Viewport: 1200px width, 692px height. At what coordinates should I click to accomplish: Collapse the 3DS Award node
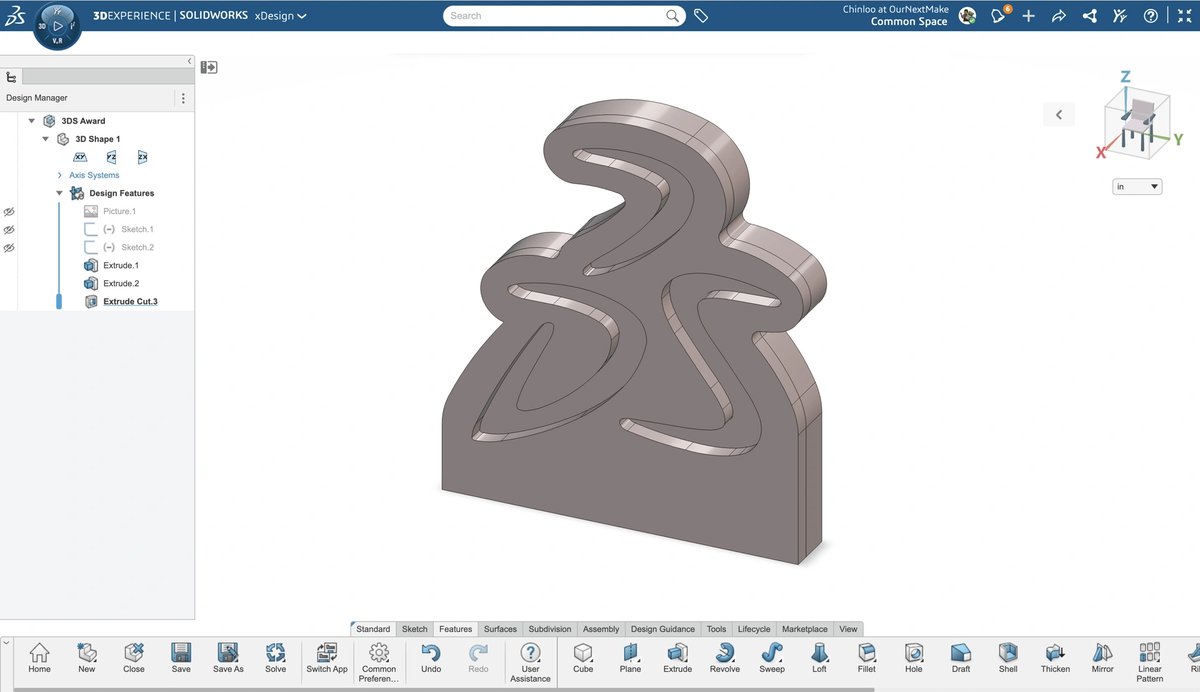(x=31, y=121)
